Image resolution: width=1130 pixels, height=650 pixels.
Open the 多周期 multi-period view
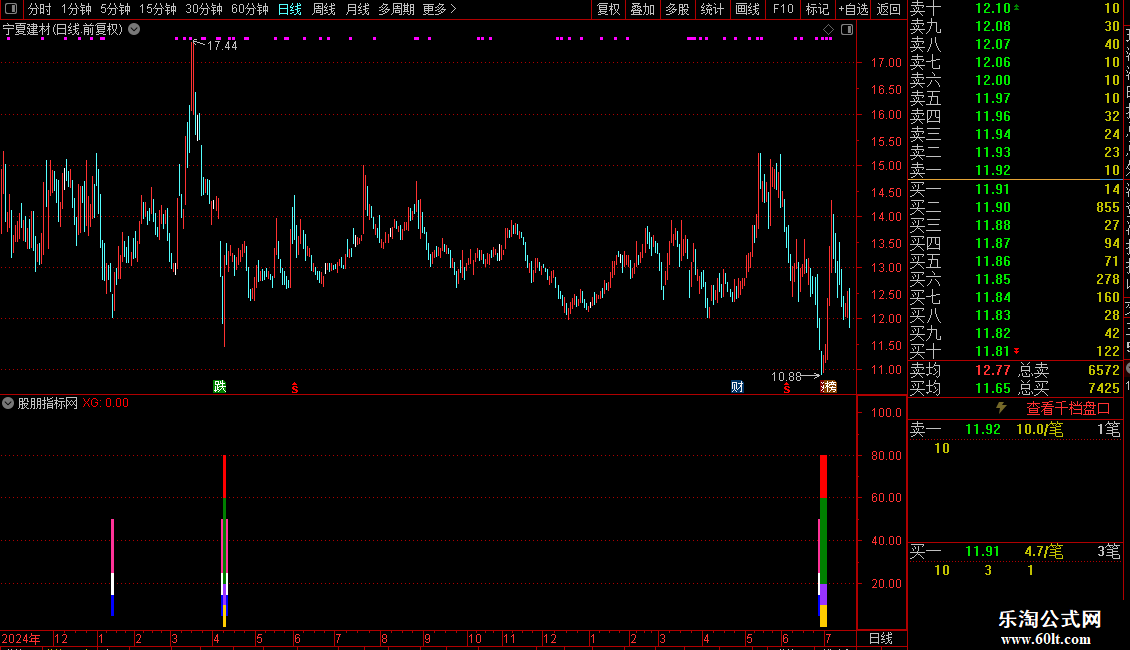[396, 9]
